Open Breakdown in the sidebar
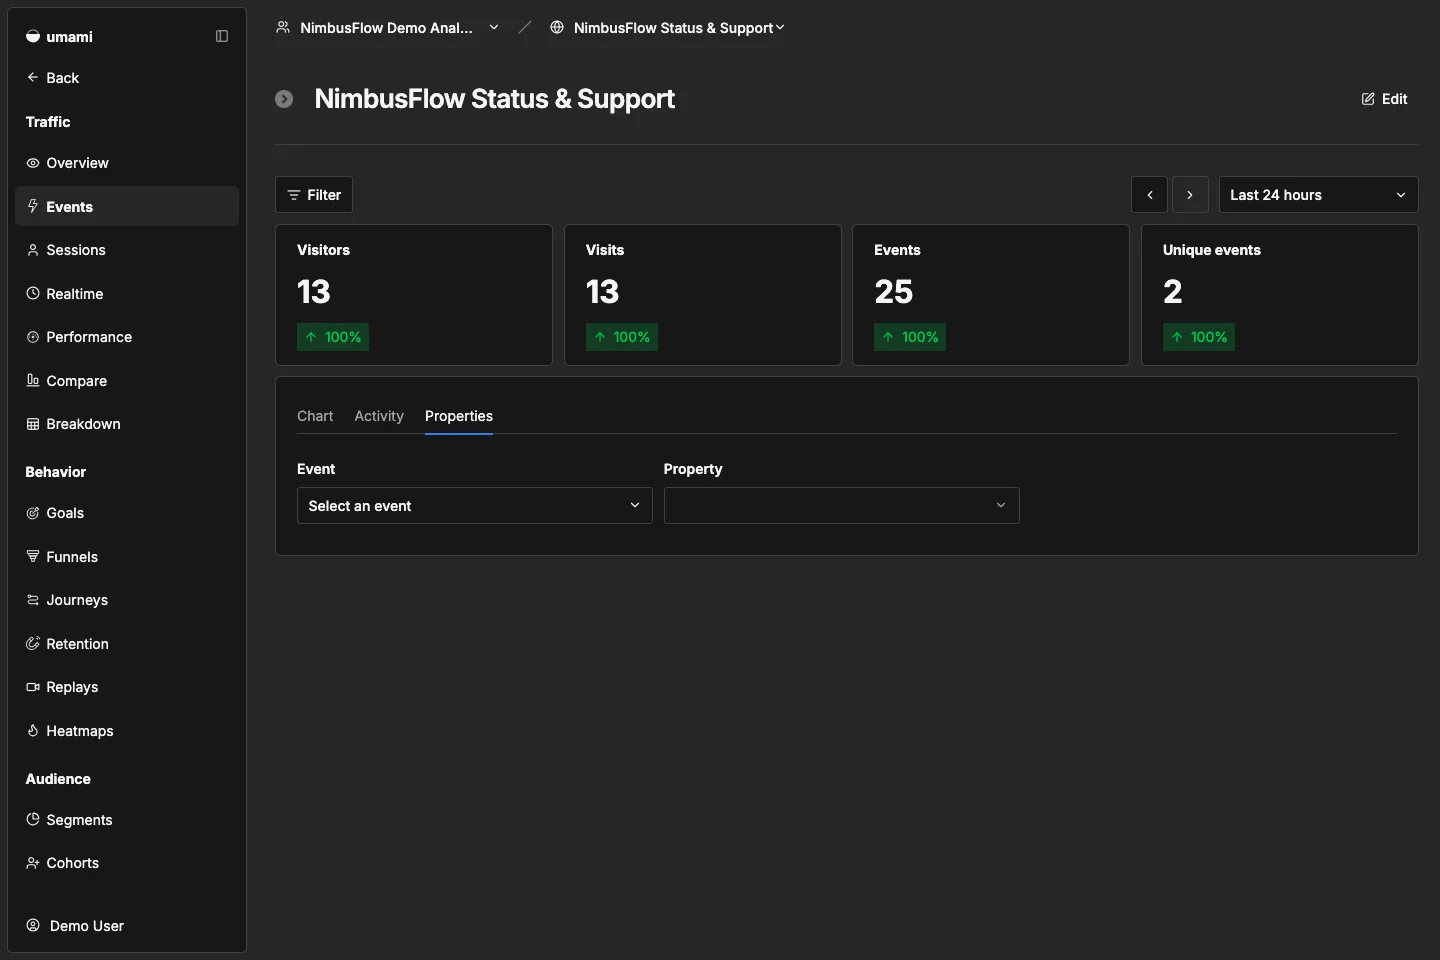1440x960 pixels. coord(127,424)
